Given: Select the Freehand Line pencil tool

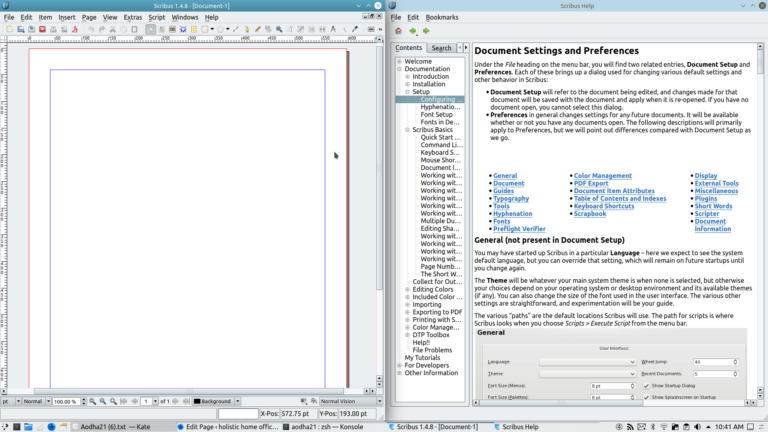Looking at the screenshot, I should point(257,29).
